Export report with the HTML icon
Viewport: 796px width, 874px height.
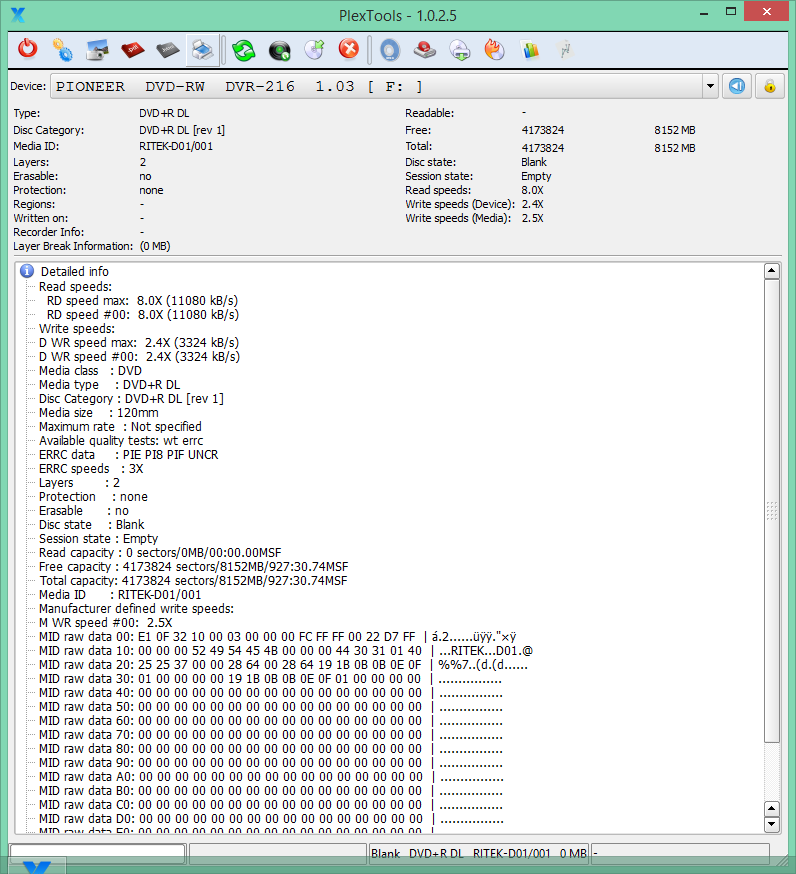(167, 50)
